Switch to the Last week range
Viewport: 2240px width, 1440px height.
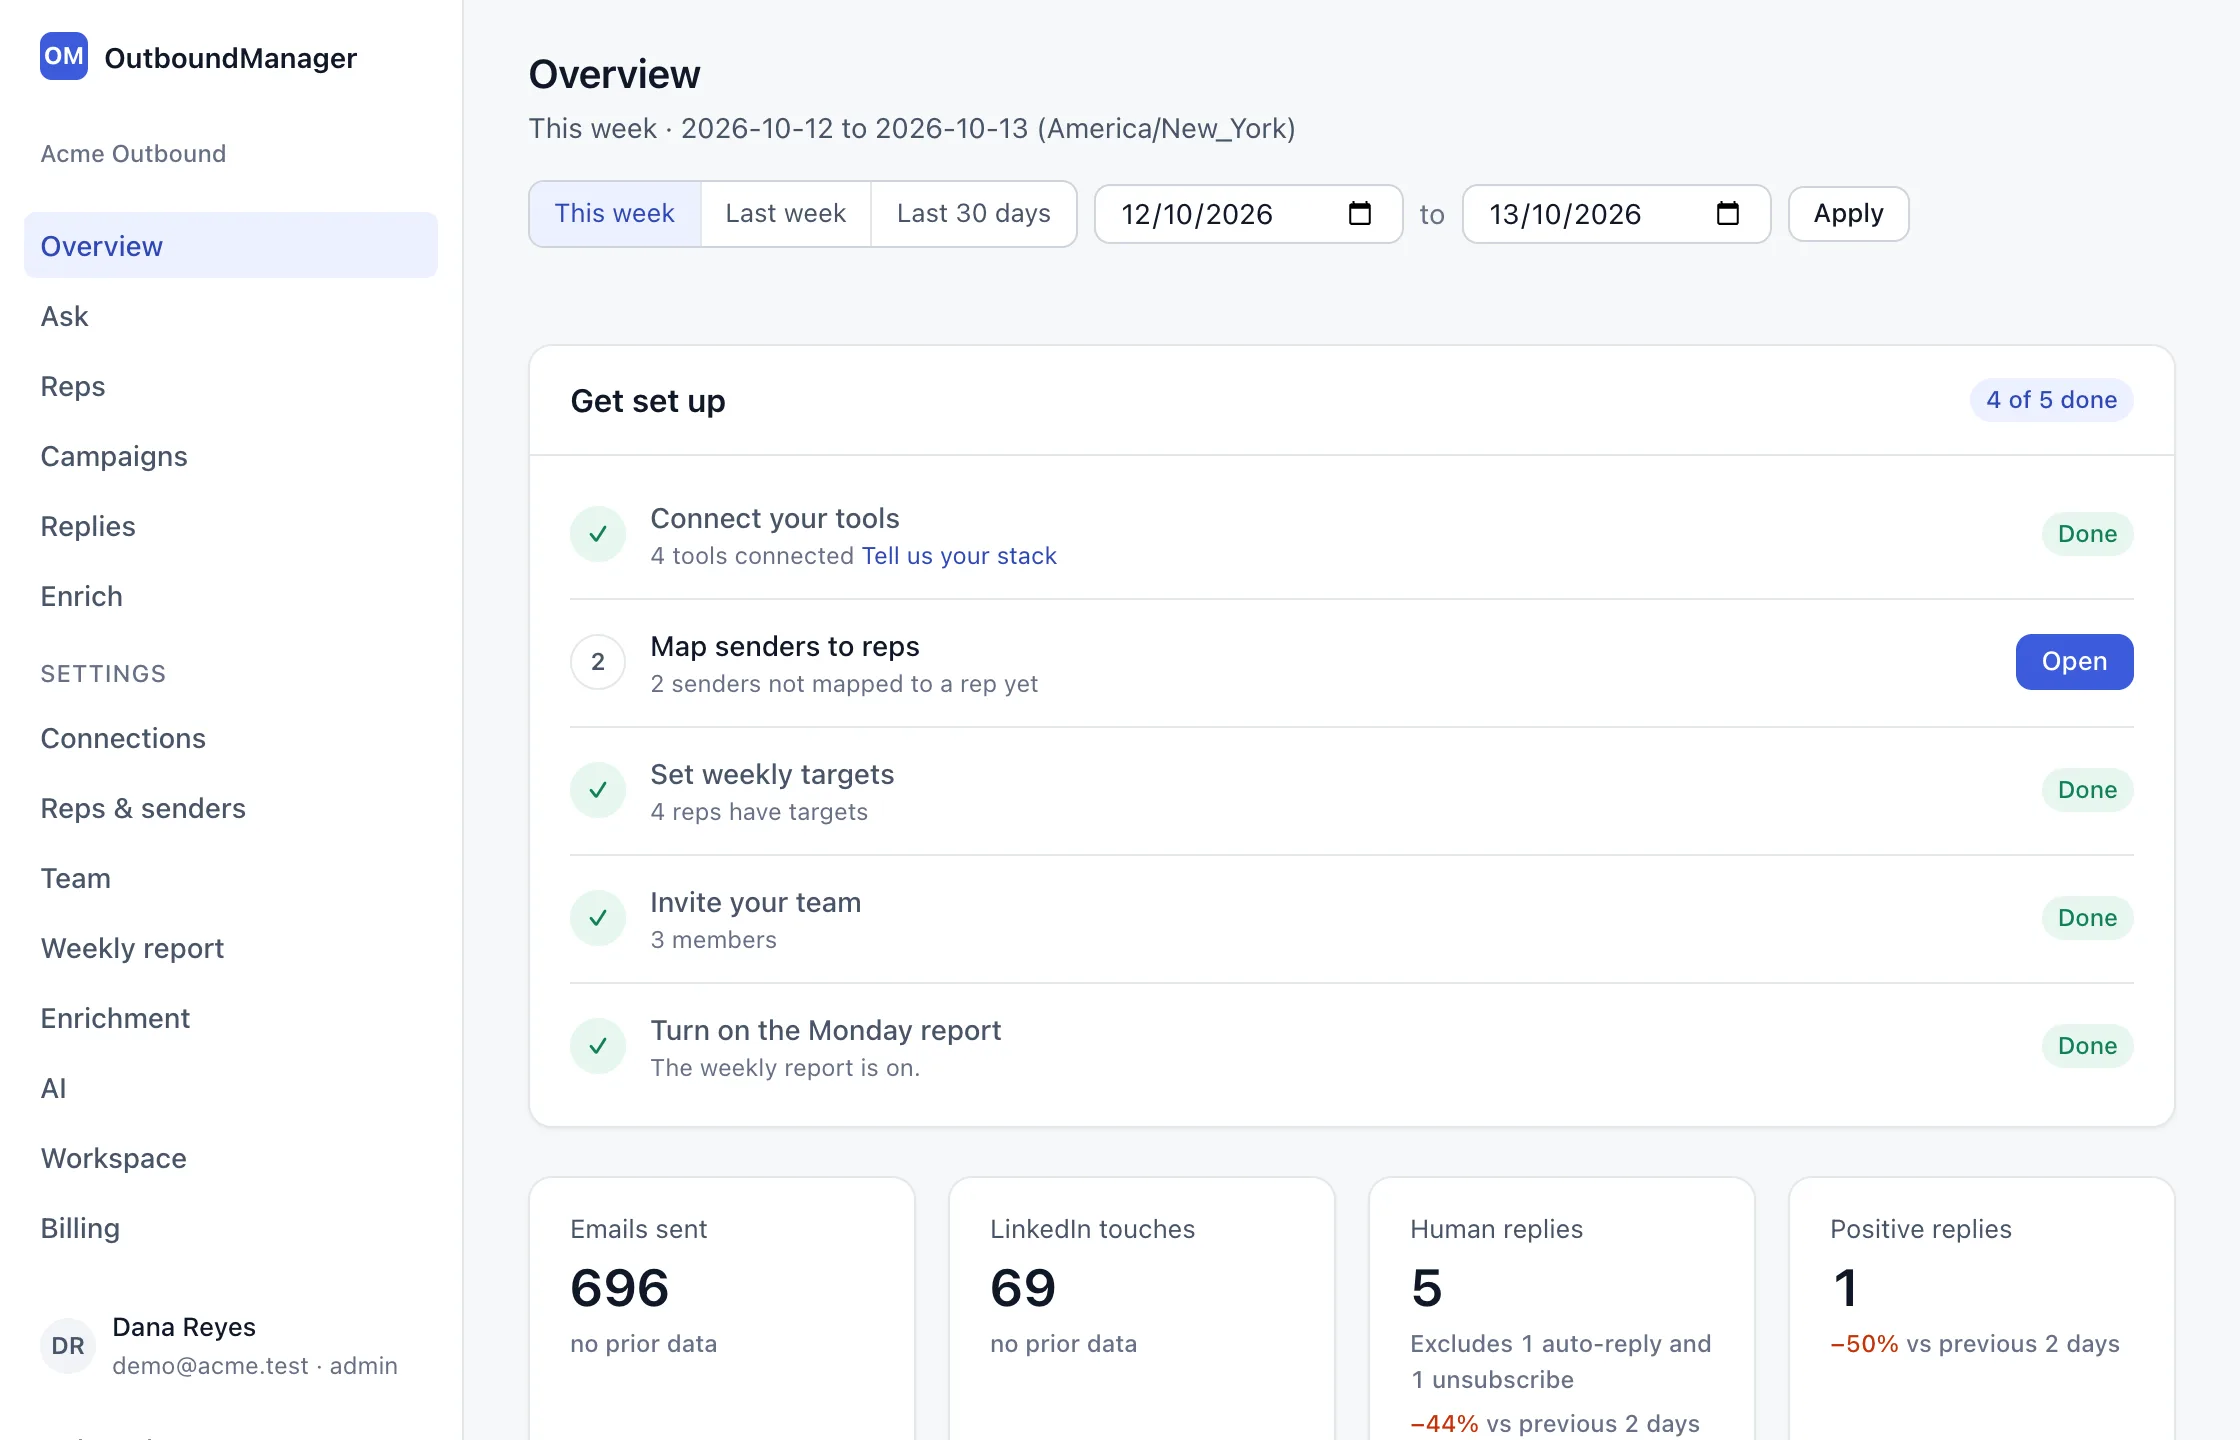tap(786, 214)
